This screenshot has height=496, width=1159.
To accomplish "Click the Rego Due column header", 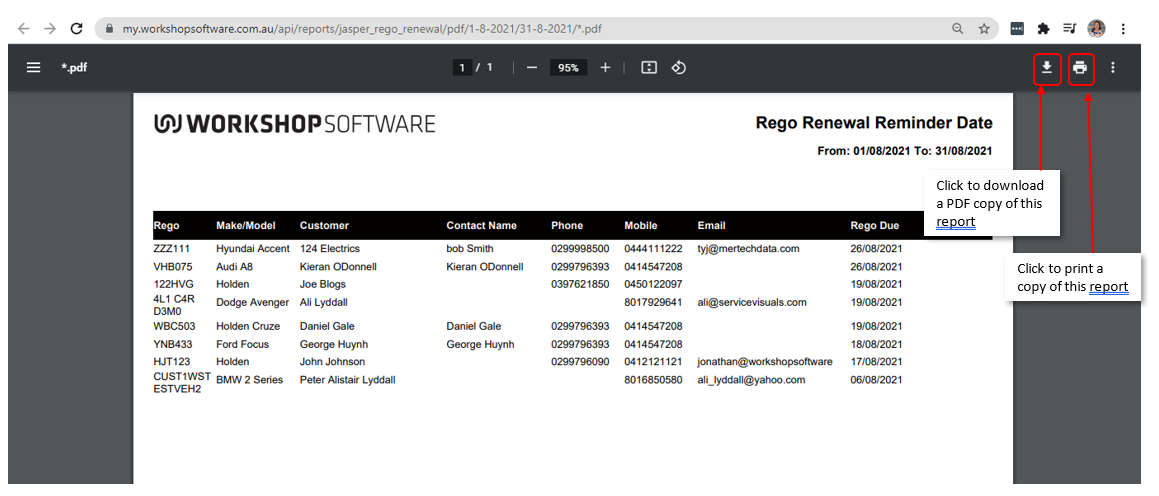I will pos(874,225).
